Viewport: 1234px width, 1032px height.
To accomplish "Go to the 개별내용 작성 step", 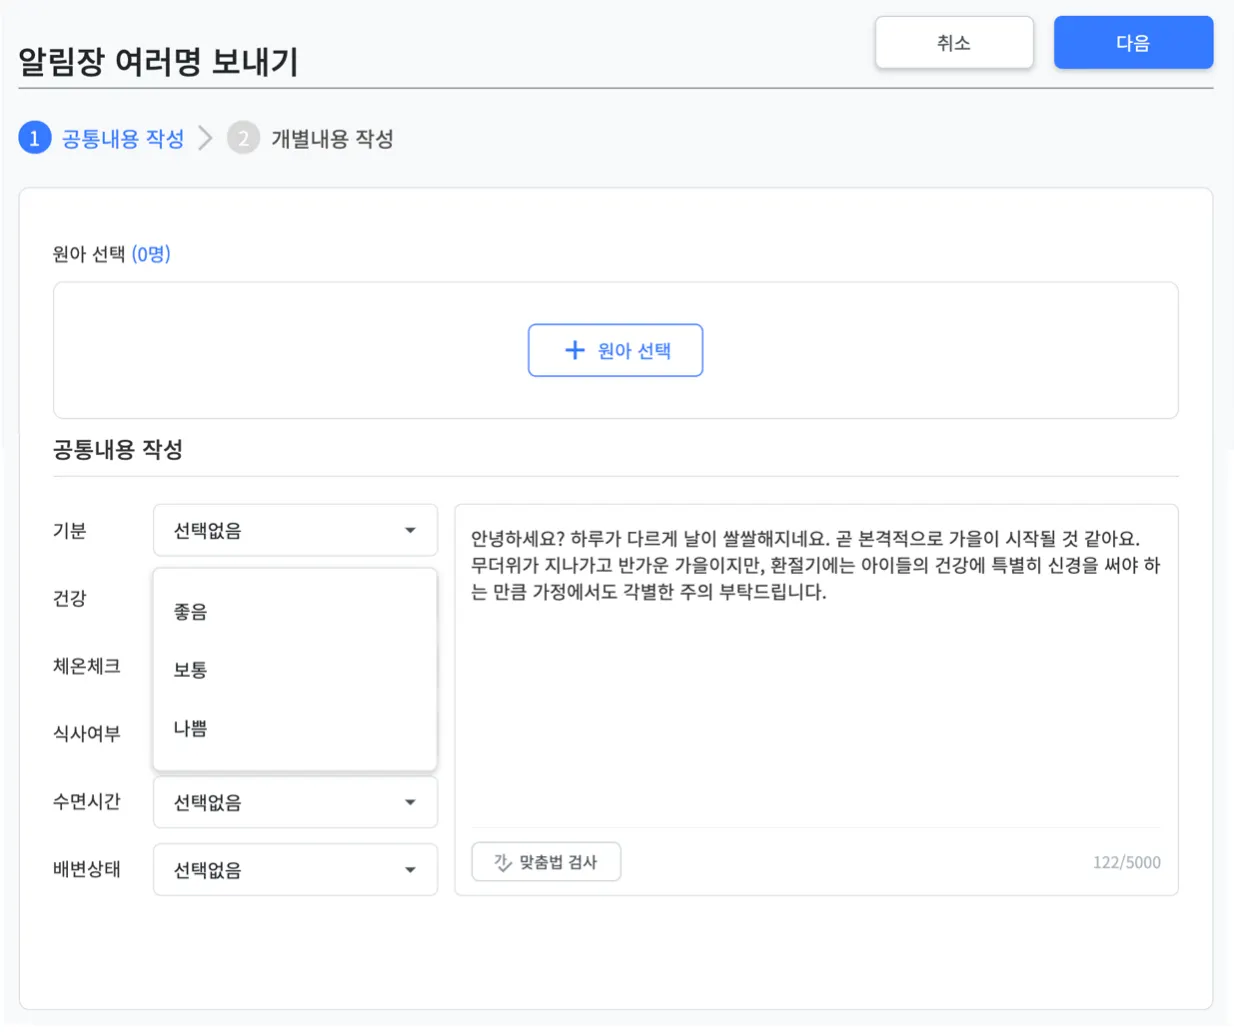I will click(331, 139).
